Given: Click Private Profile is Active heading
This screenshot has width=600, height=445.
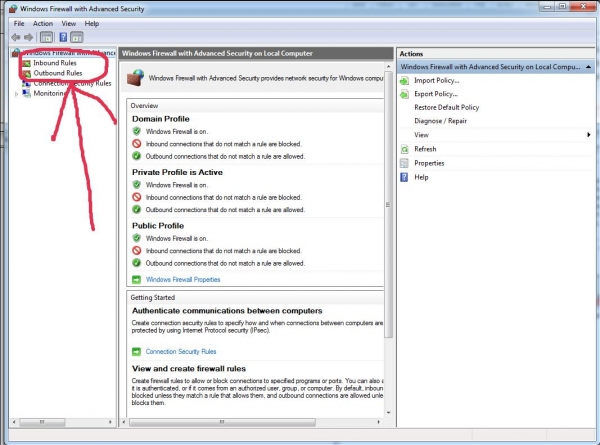Looking at the screenshot, I should pos(177,173).
